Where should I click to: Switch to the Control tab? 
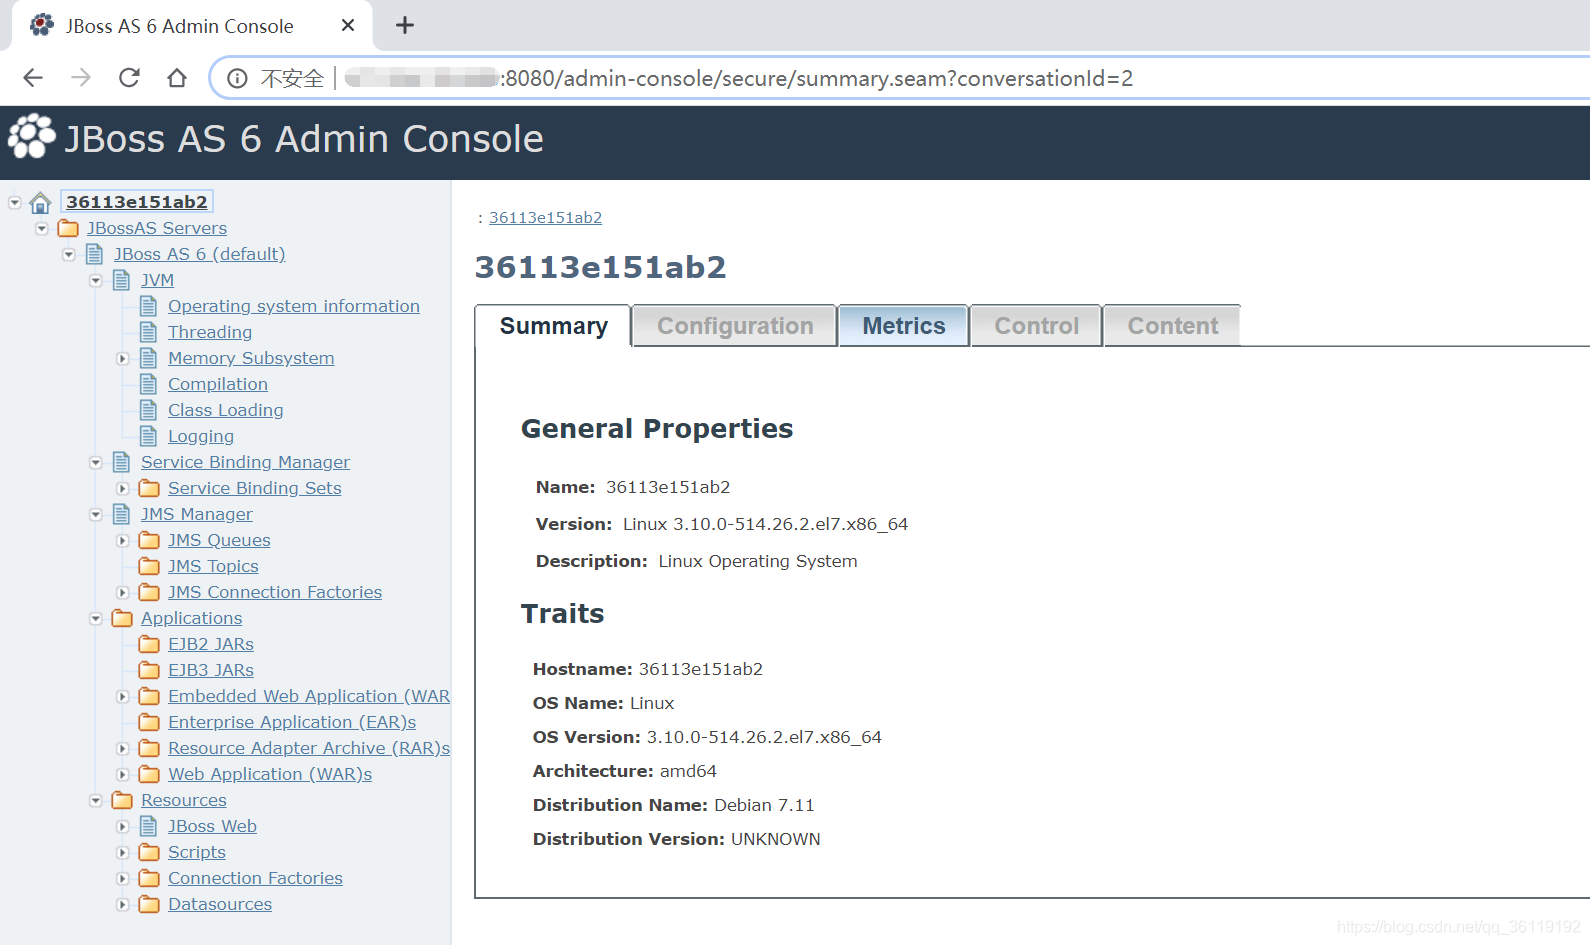pos(1037,326)
